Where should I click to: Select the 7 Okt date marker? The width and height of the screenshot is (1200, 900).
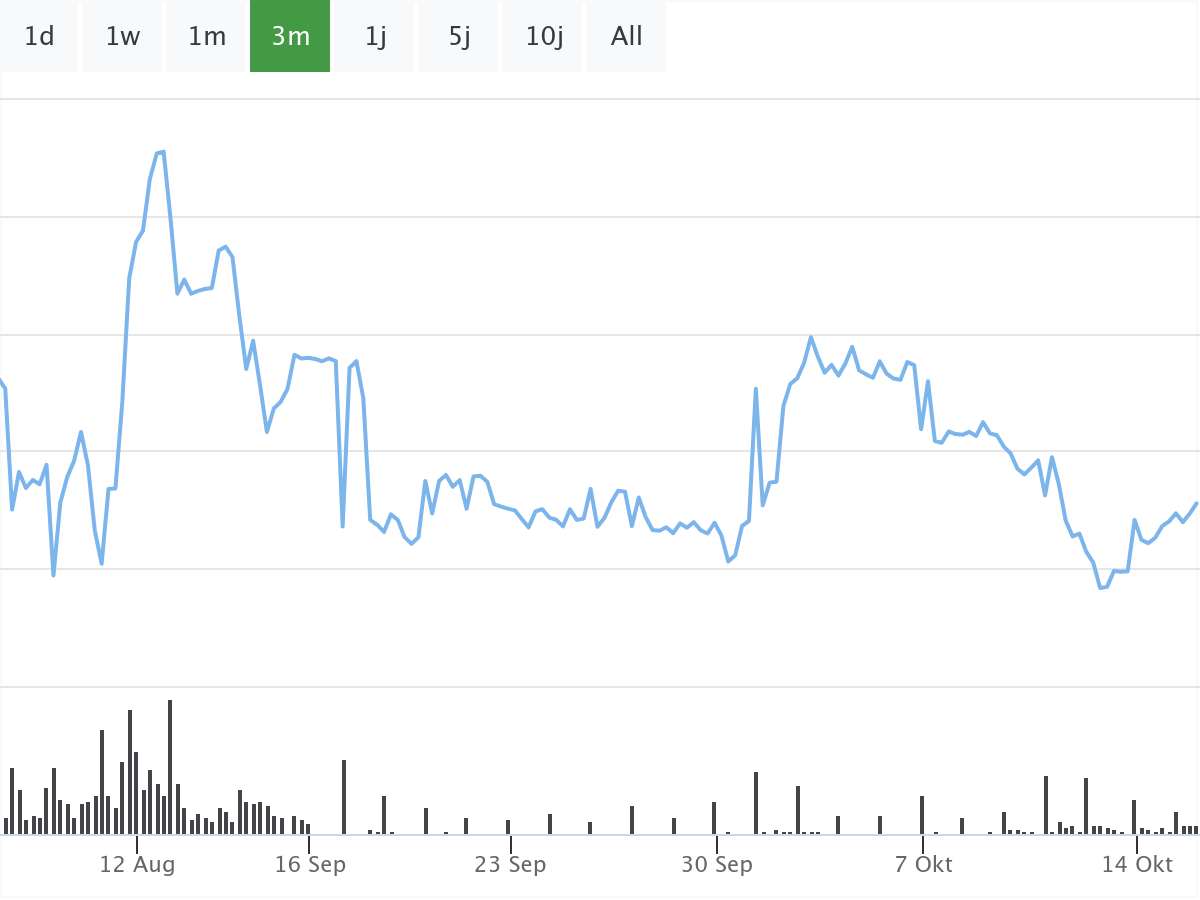point(923,864)
